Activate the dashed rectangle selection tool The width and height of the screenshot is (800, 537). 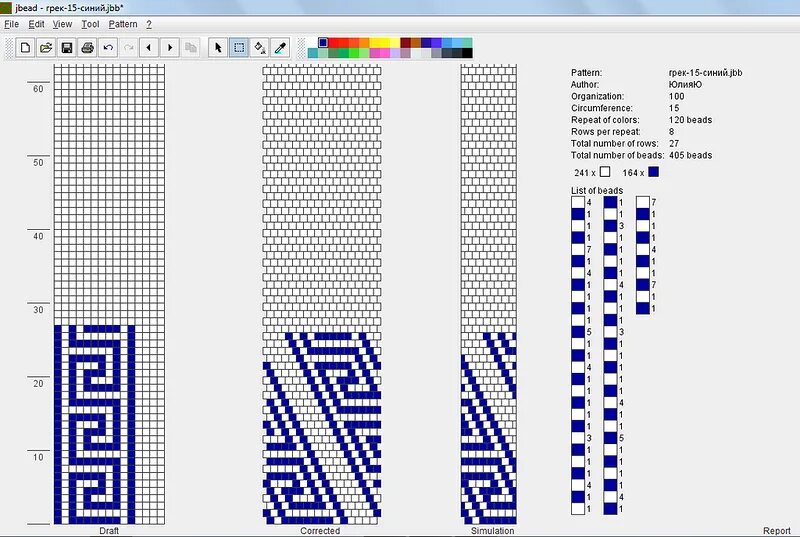pyautogui.click(x=239, y=48)
